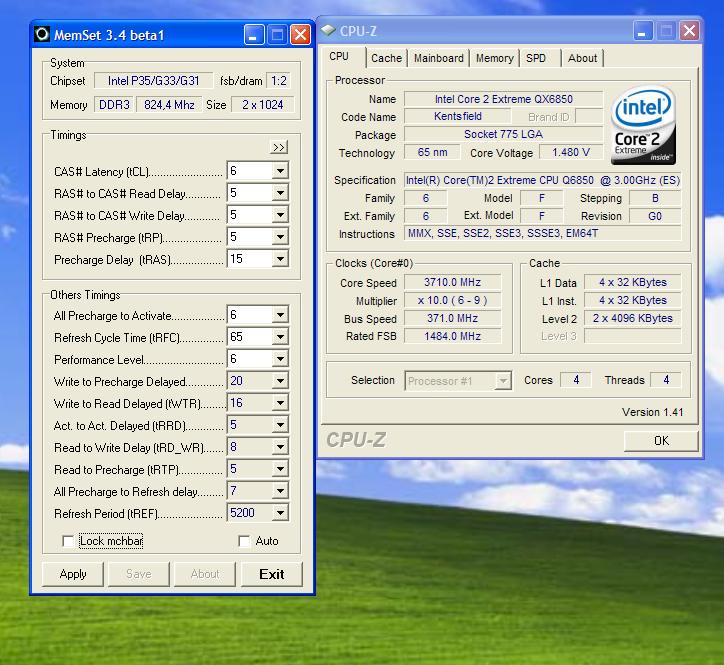724x665 pixels.
Task: Click the Core Voltage 1.480 V value
Action: tap(571, 152)
